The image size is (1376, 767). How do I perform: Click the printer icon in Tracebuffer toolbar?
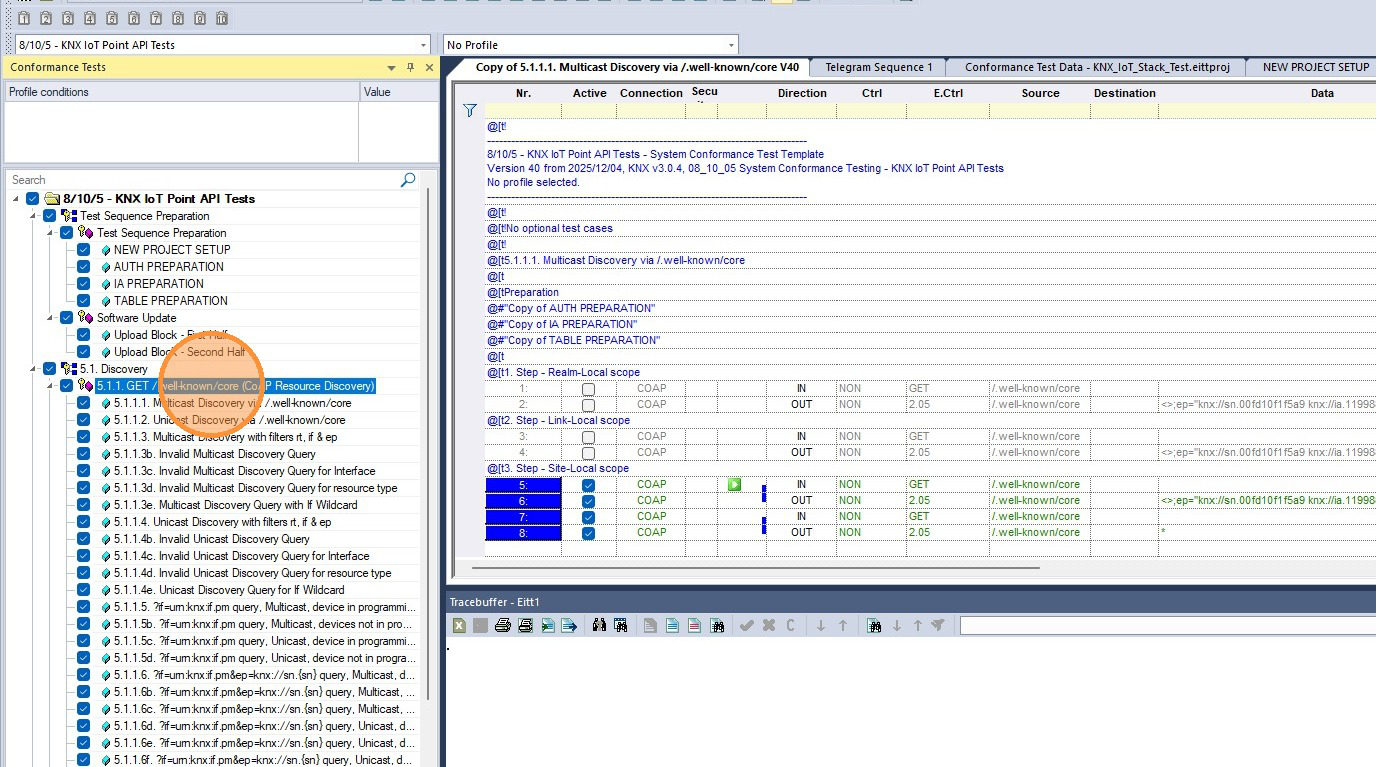pos(503,626)
